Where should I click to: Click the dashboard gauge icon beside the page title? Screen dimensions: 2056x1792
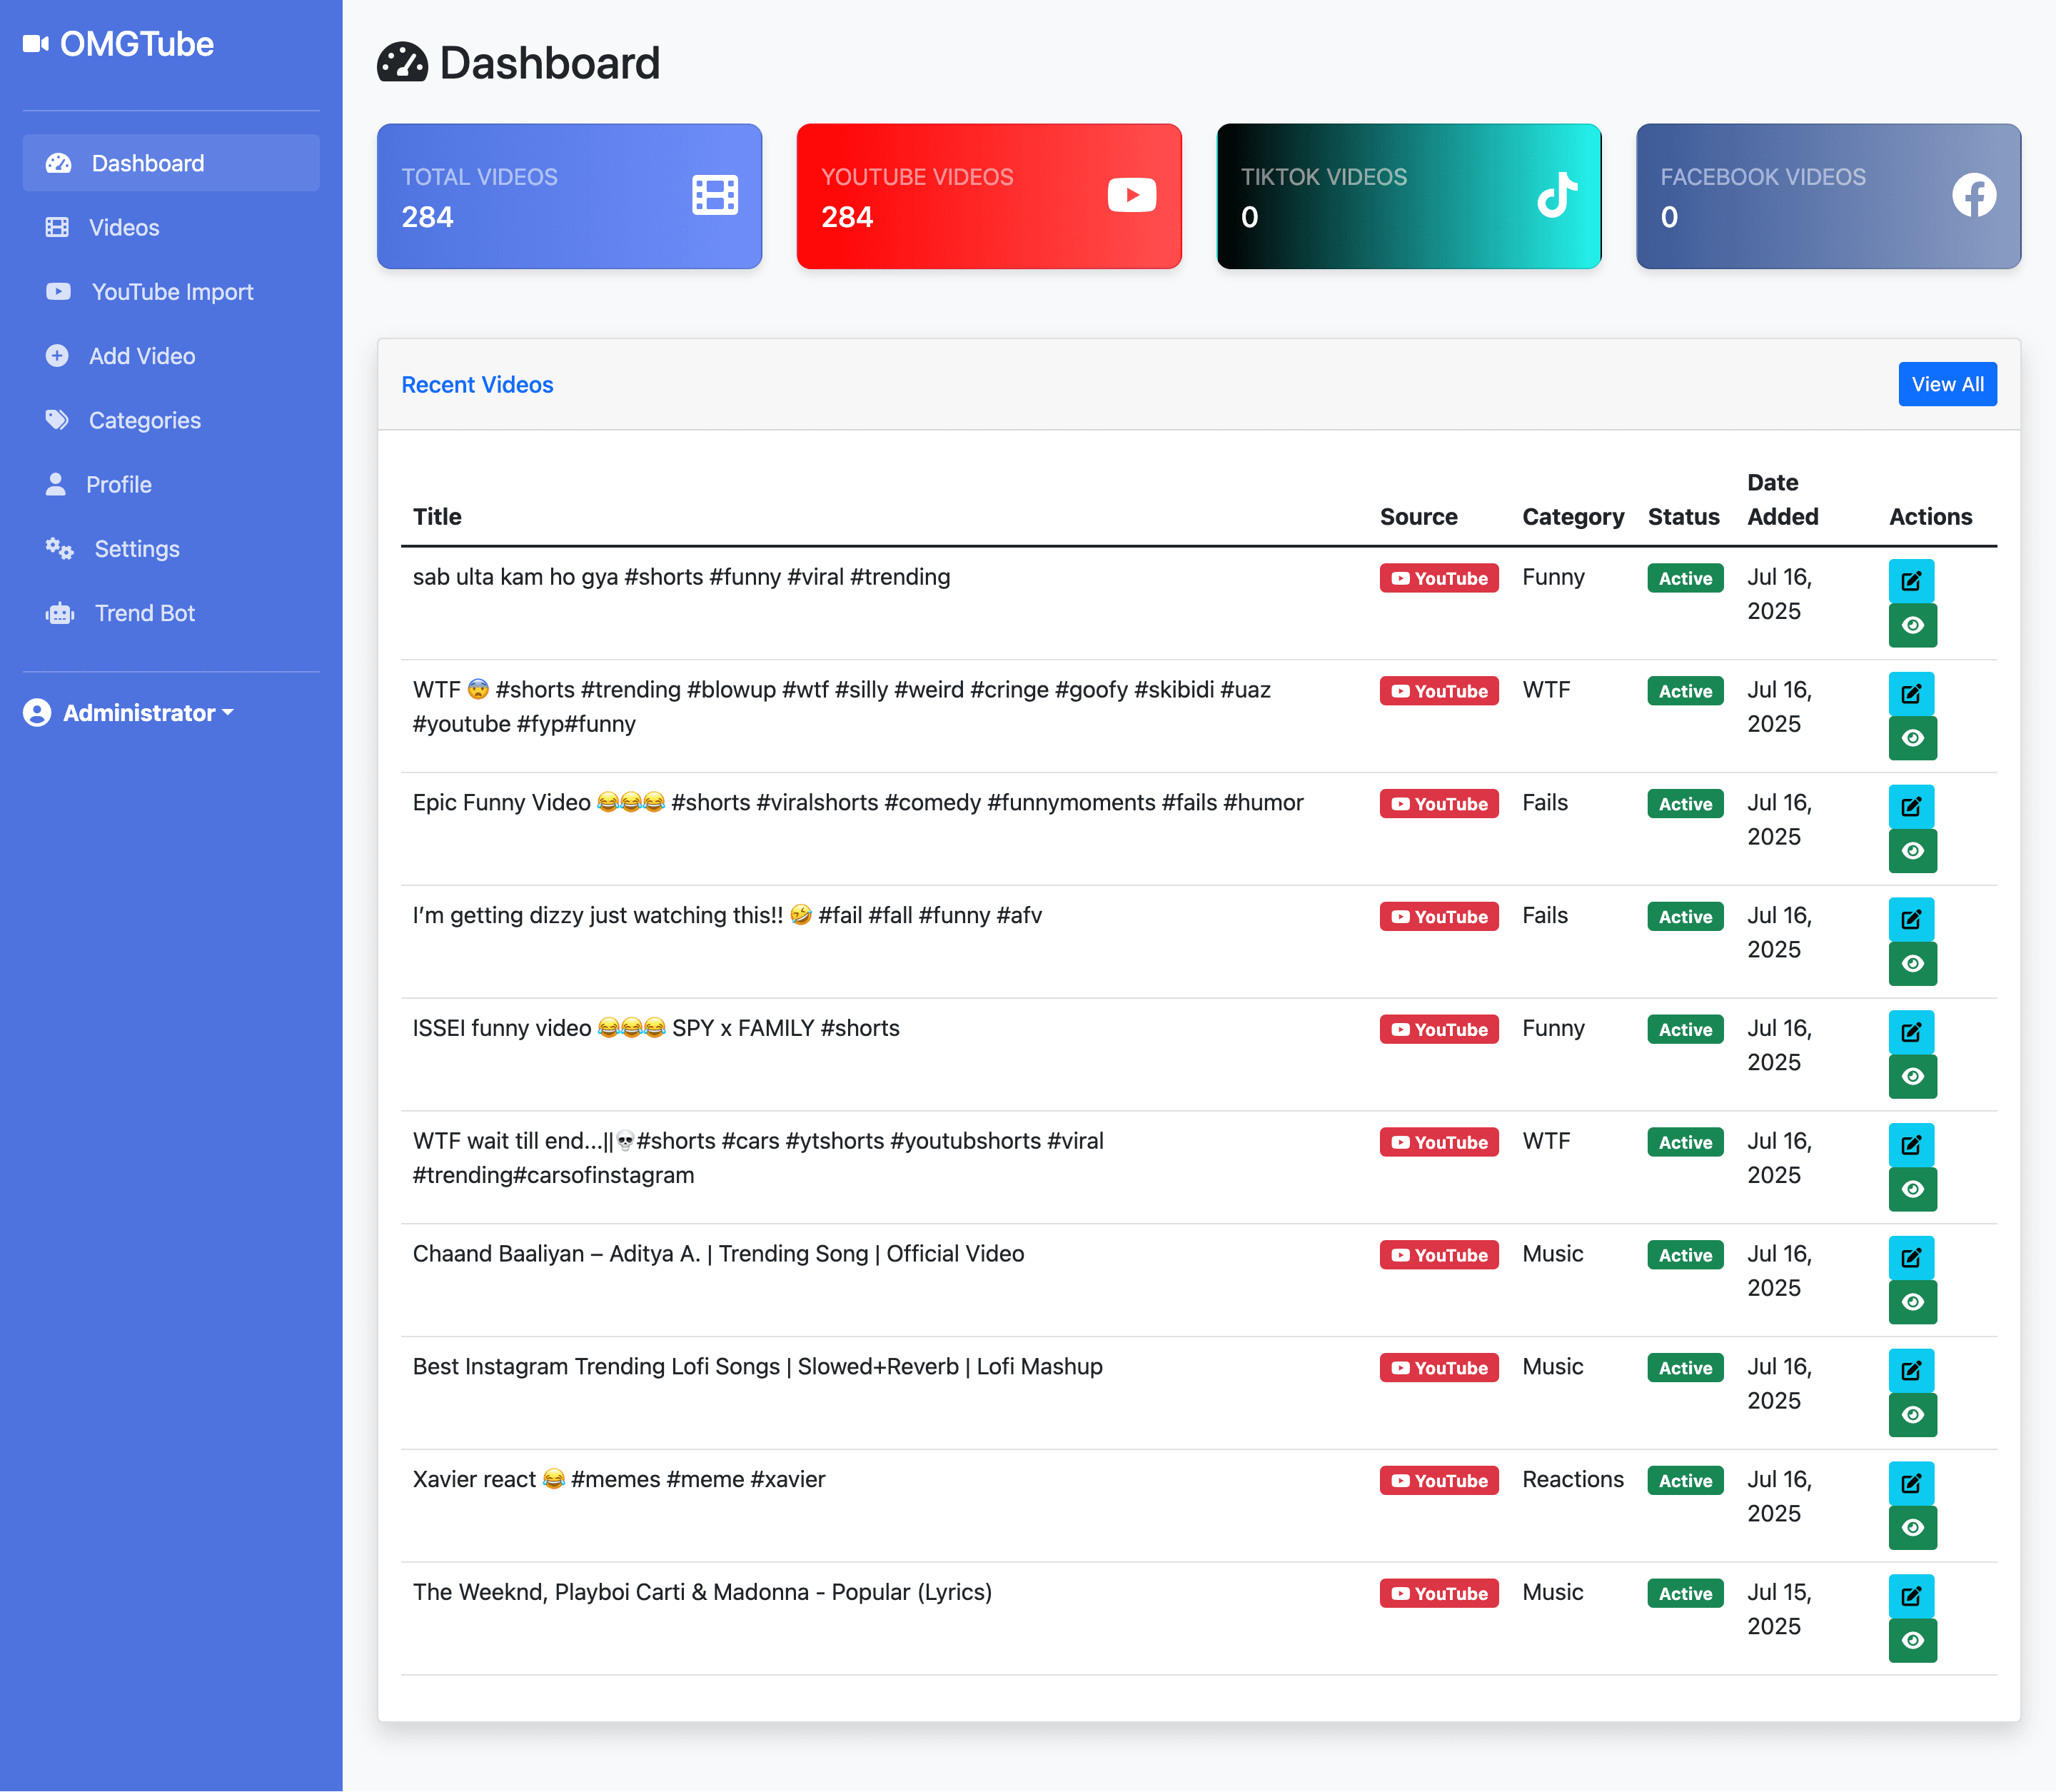coord(402,63)
